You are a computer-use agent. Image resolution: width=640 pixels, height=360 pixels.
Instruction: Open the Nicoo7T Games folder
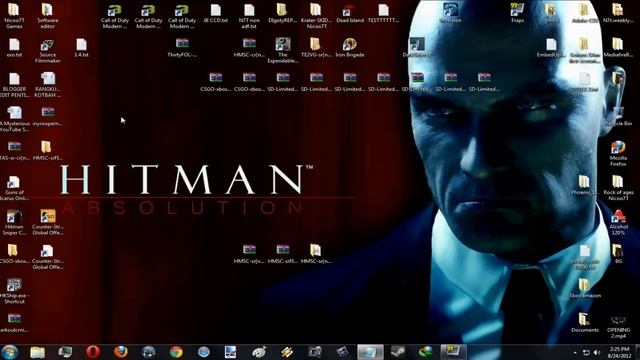[x=14, y=16]
